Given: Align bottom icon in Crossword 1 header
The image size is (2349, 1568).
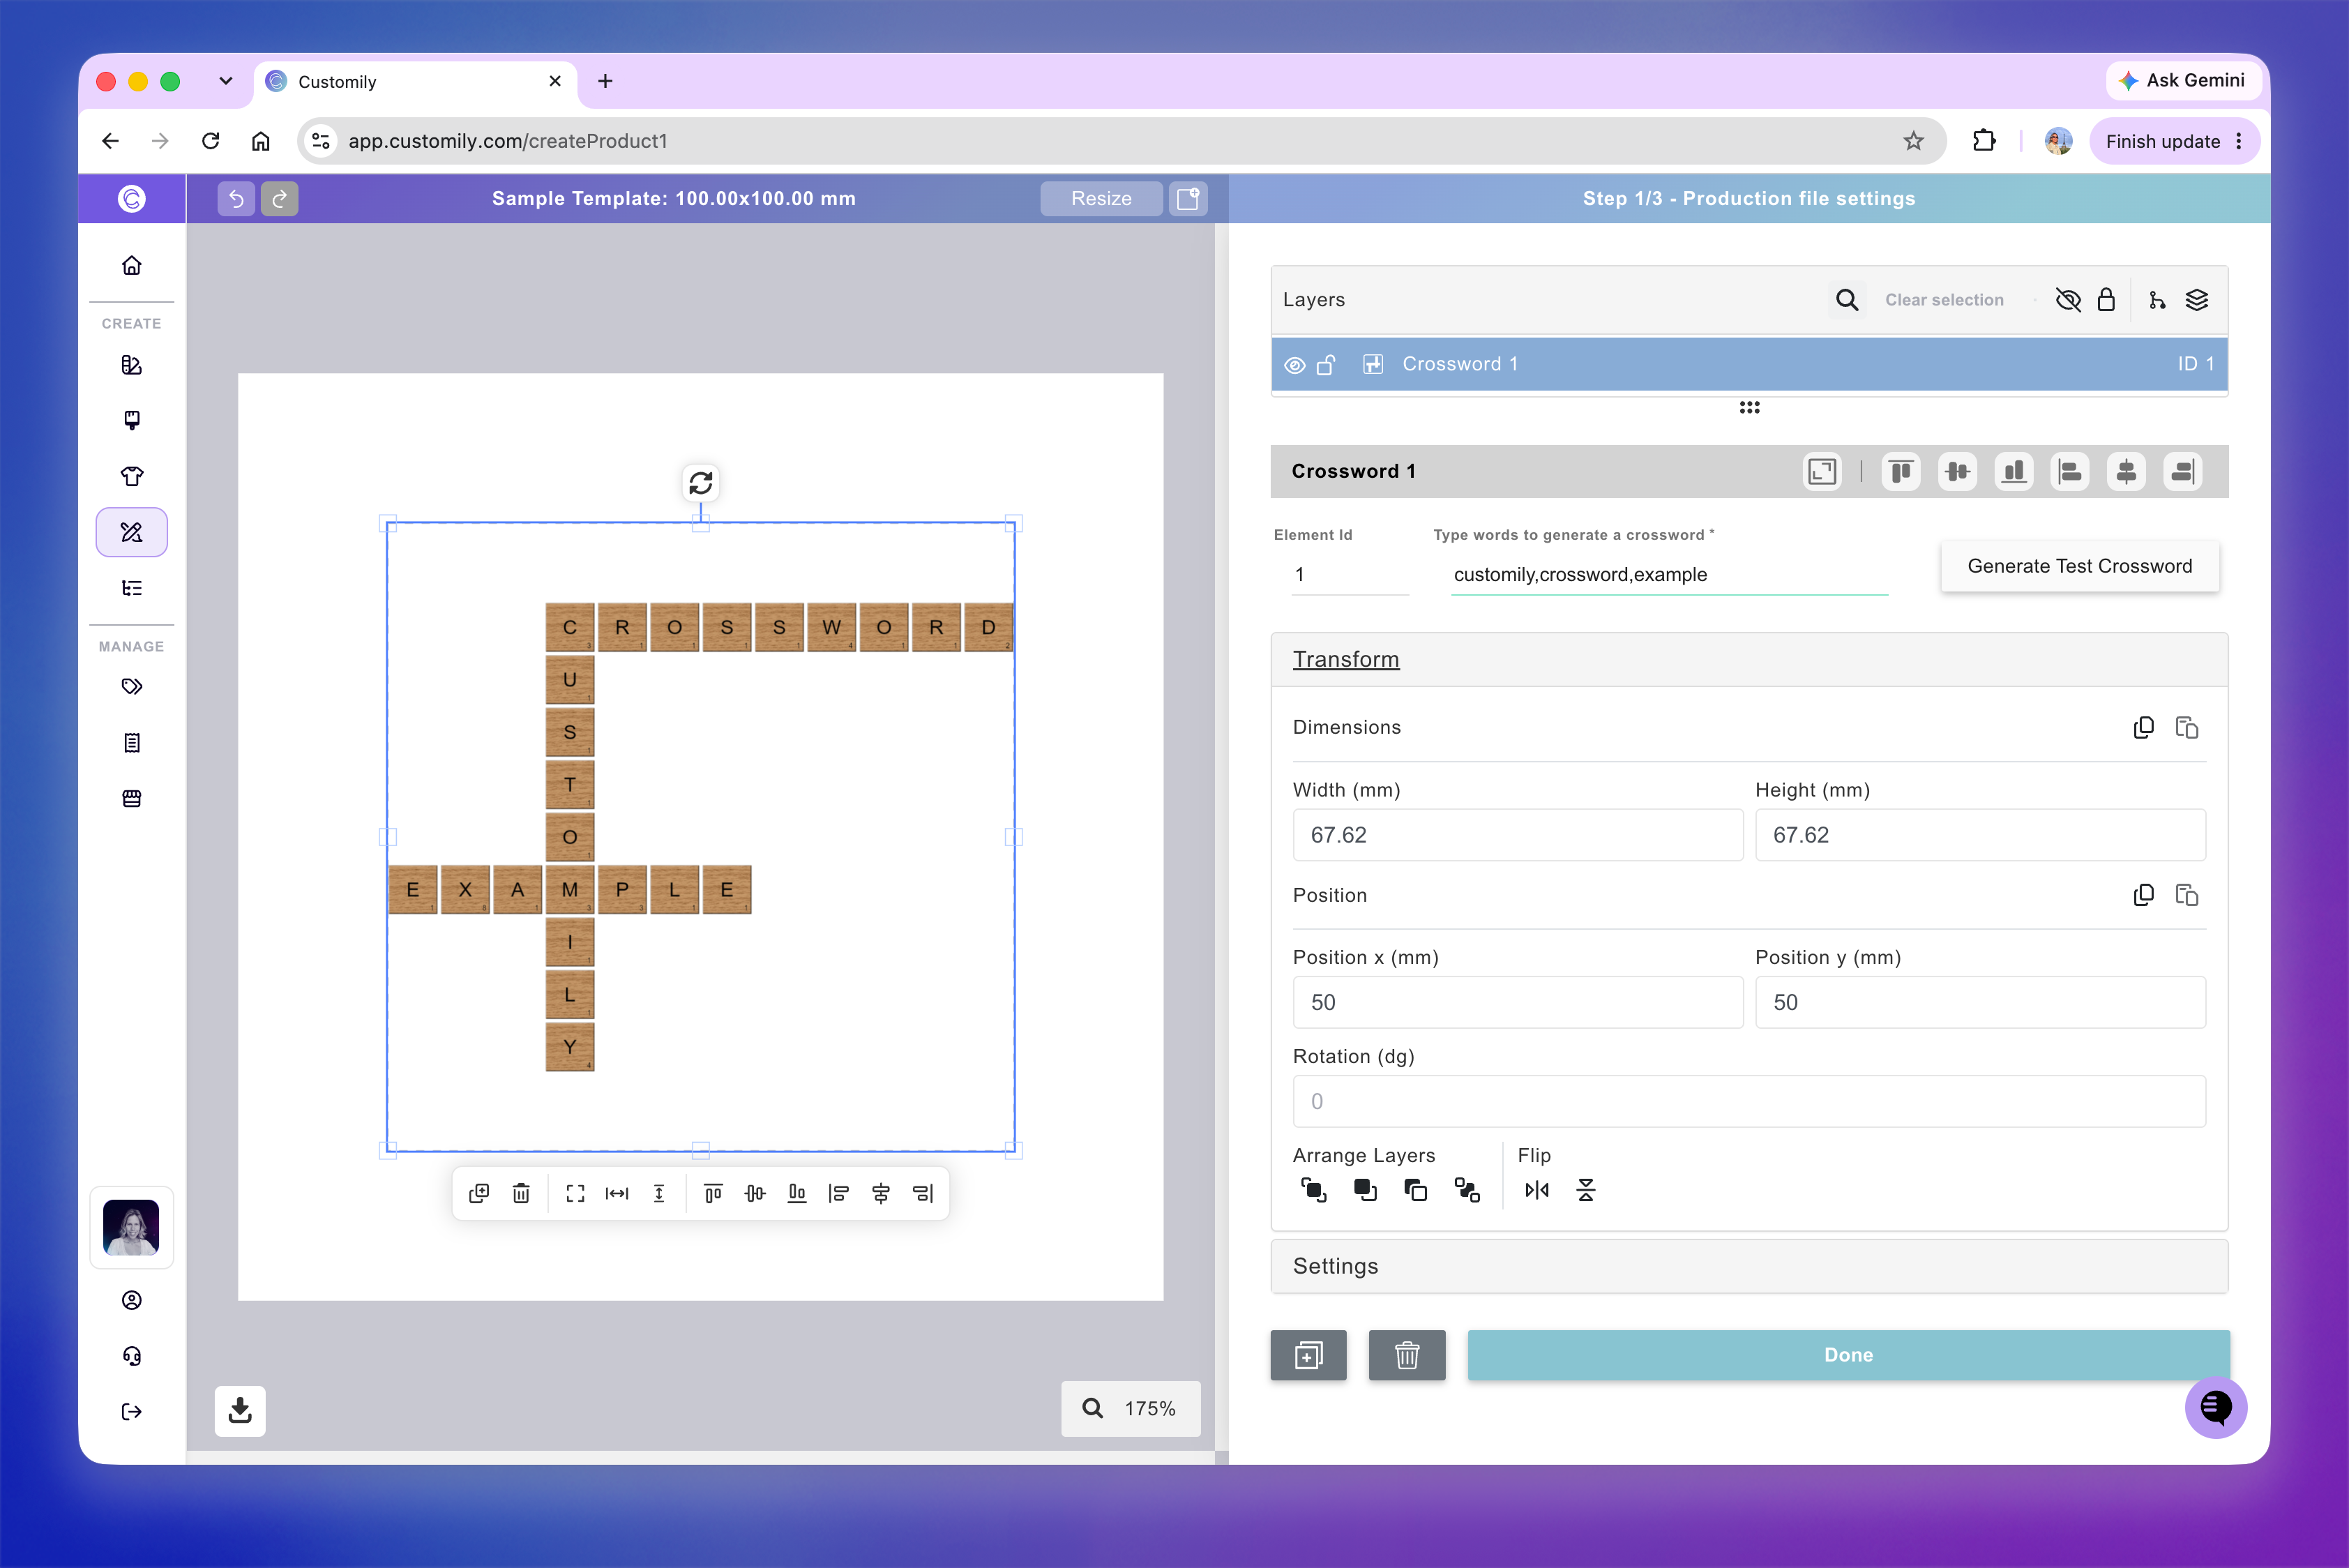Looking at the screenshot, I should pyautogui.click(x=2014, y=471).
